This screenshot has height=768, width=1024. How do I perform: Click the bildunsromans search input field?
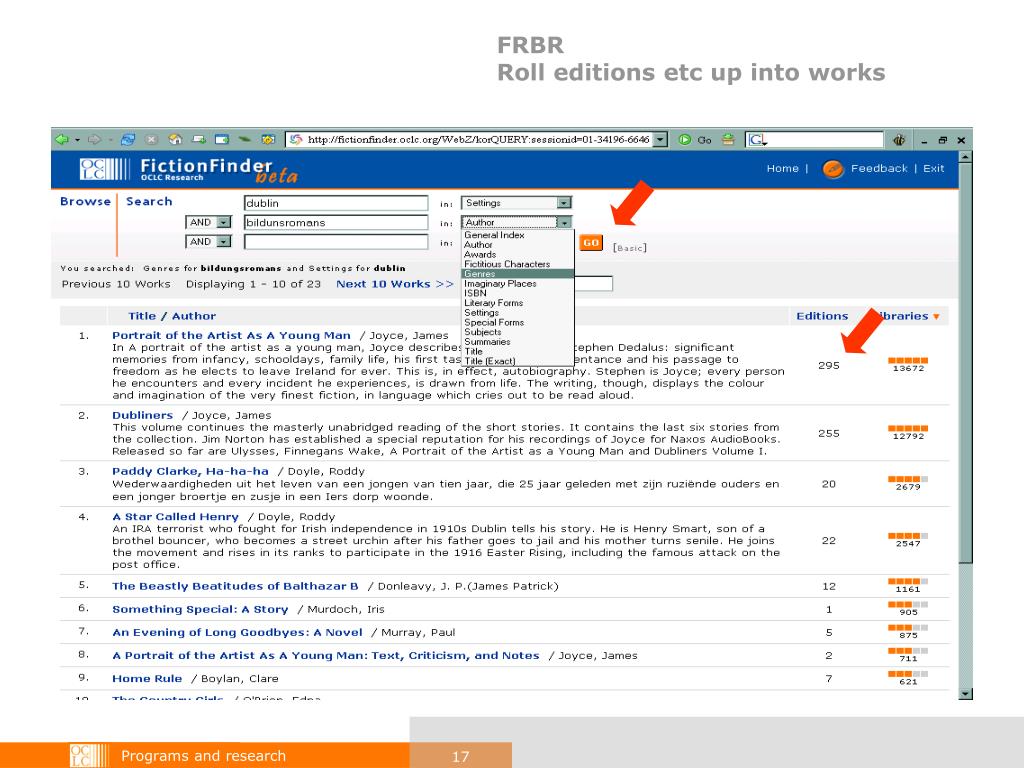(336, 223)
